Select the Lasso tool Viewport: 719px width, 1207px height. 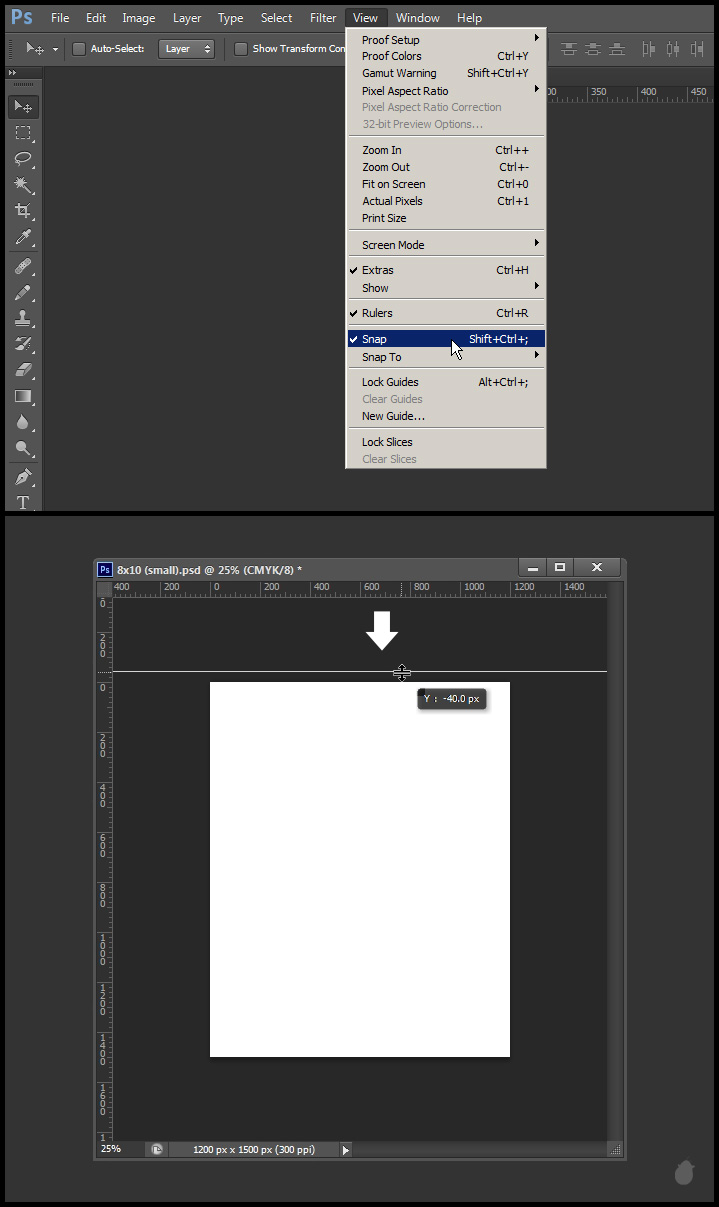(x=23, y=159)
